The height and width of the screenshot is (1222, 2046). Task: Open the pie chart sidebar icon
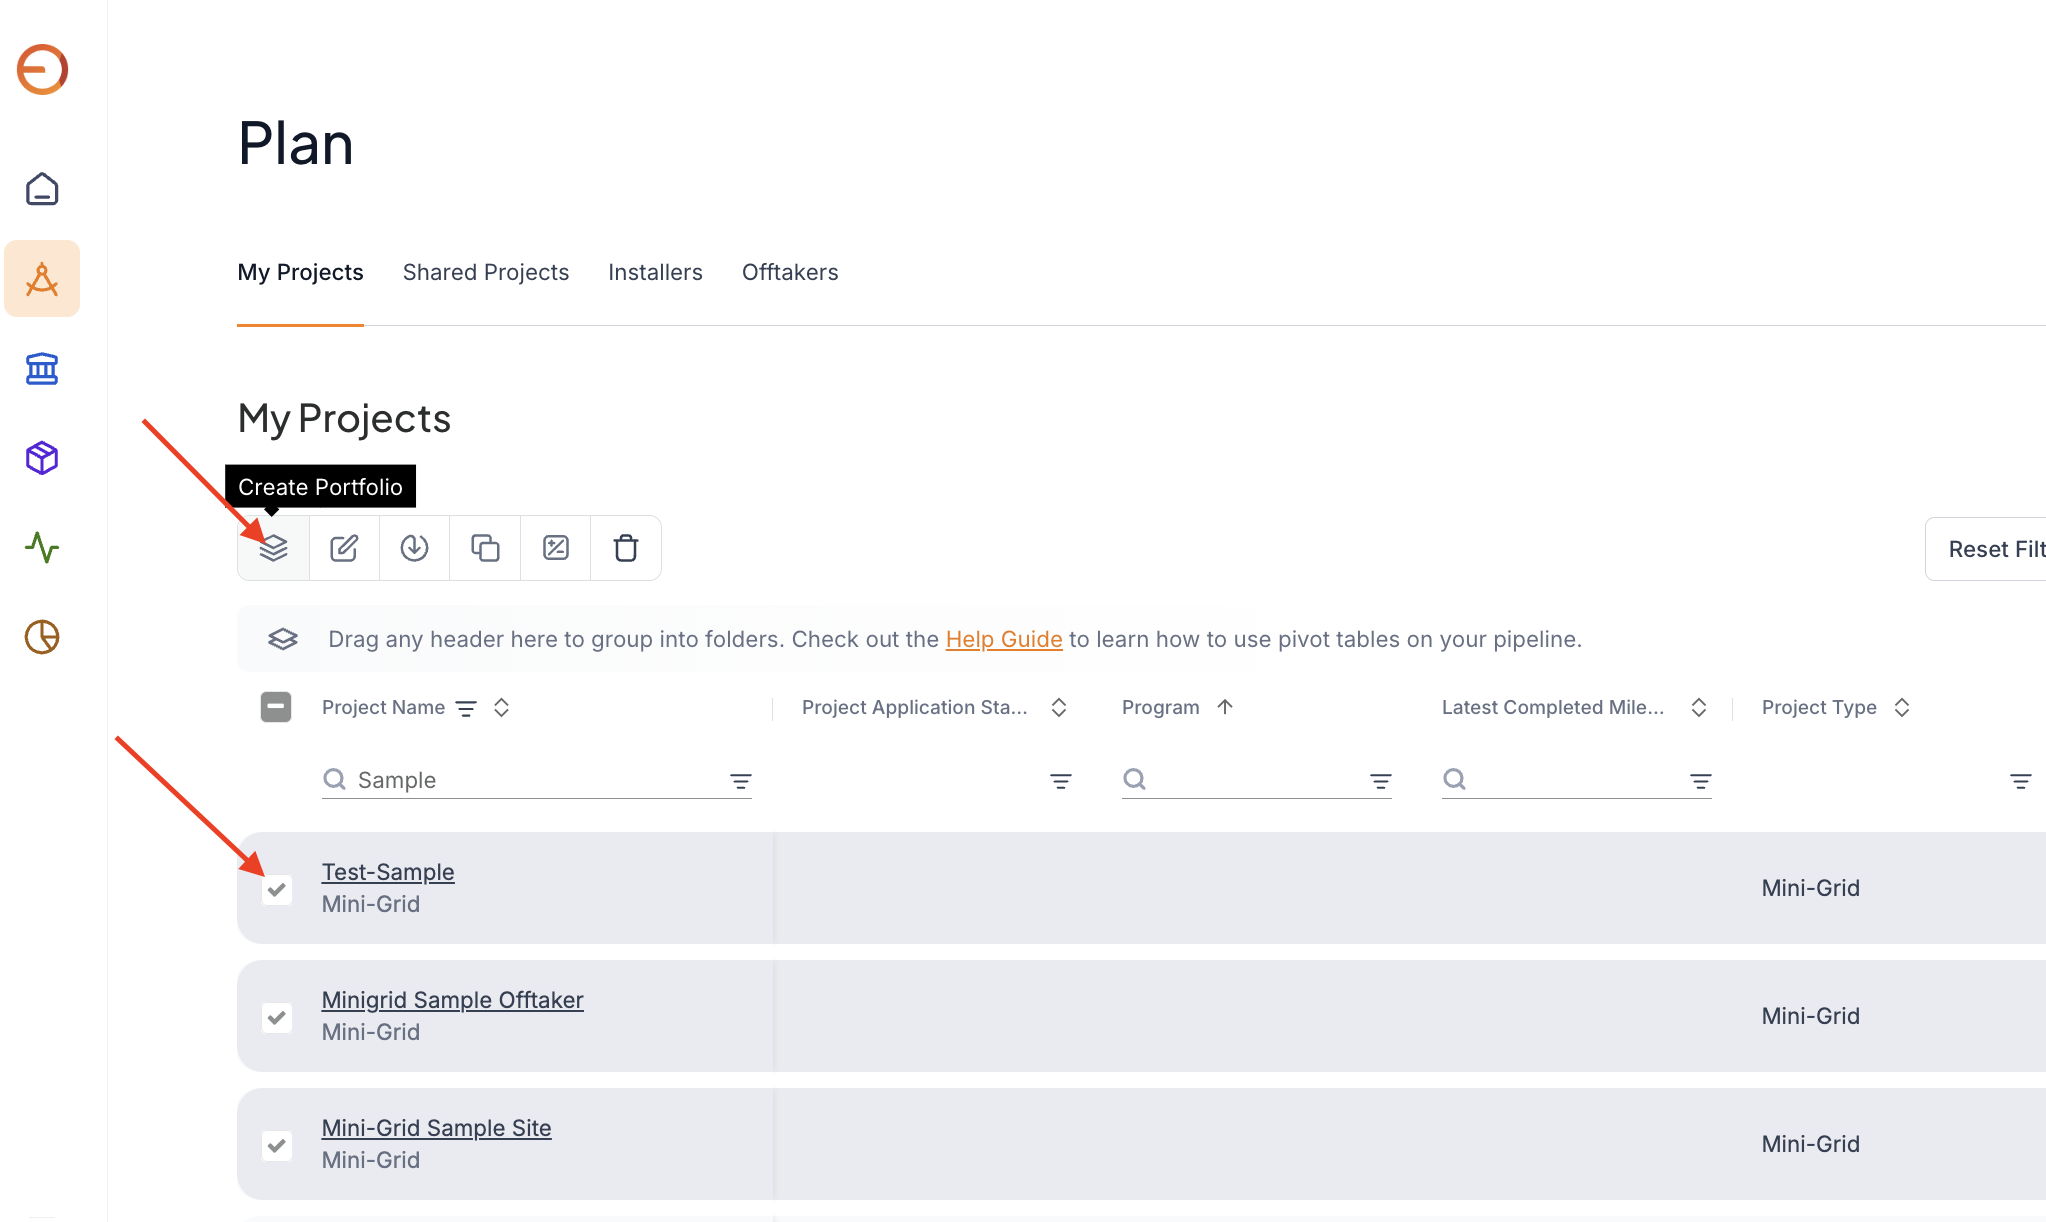[42, 637]
